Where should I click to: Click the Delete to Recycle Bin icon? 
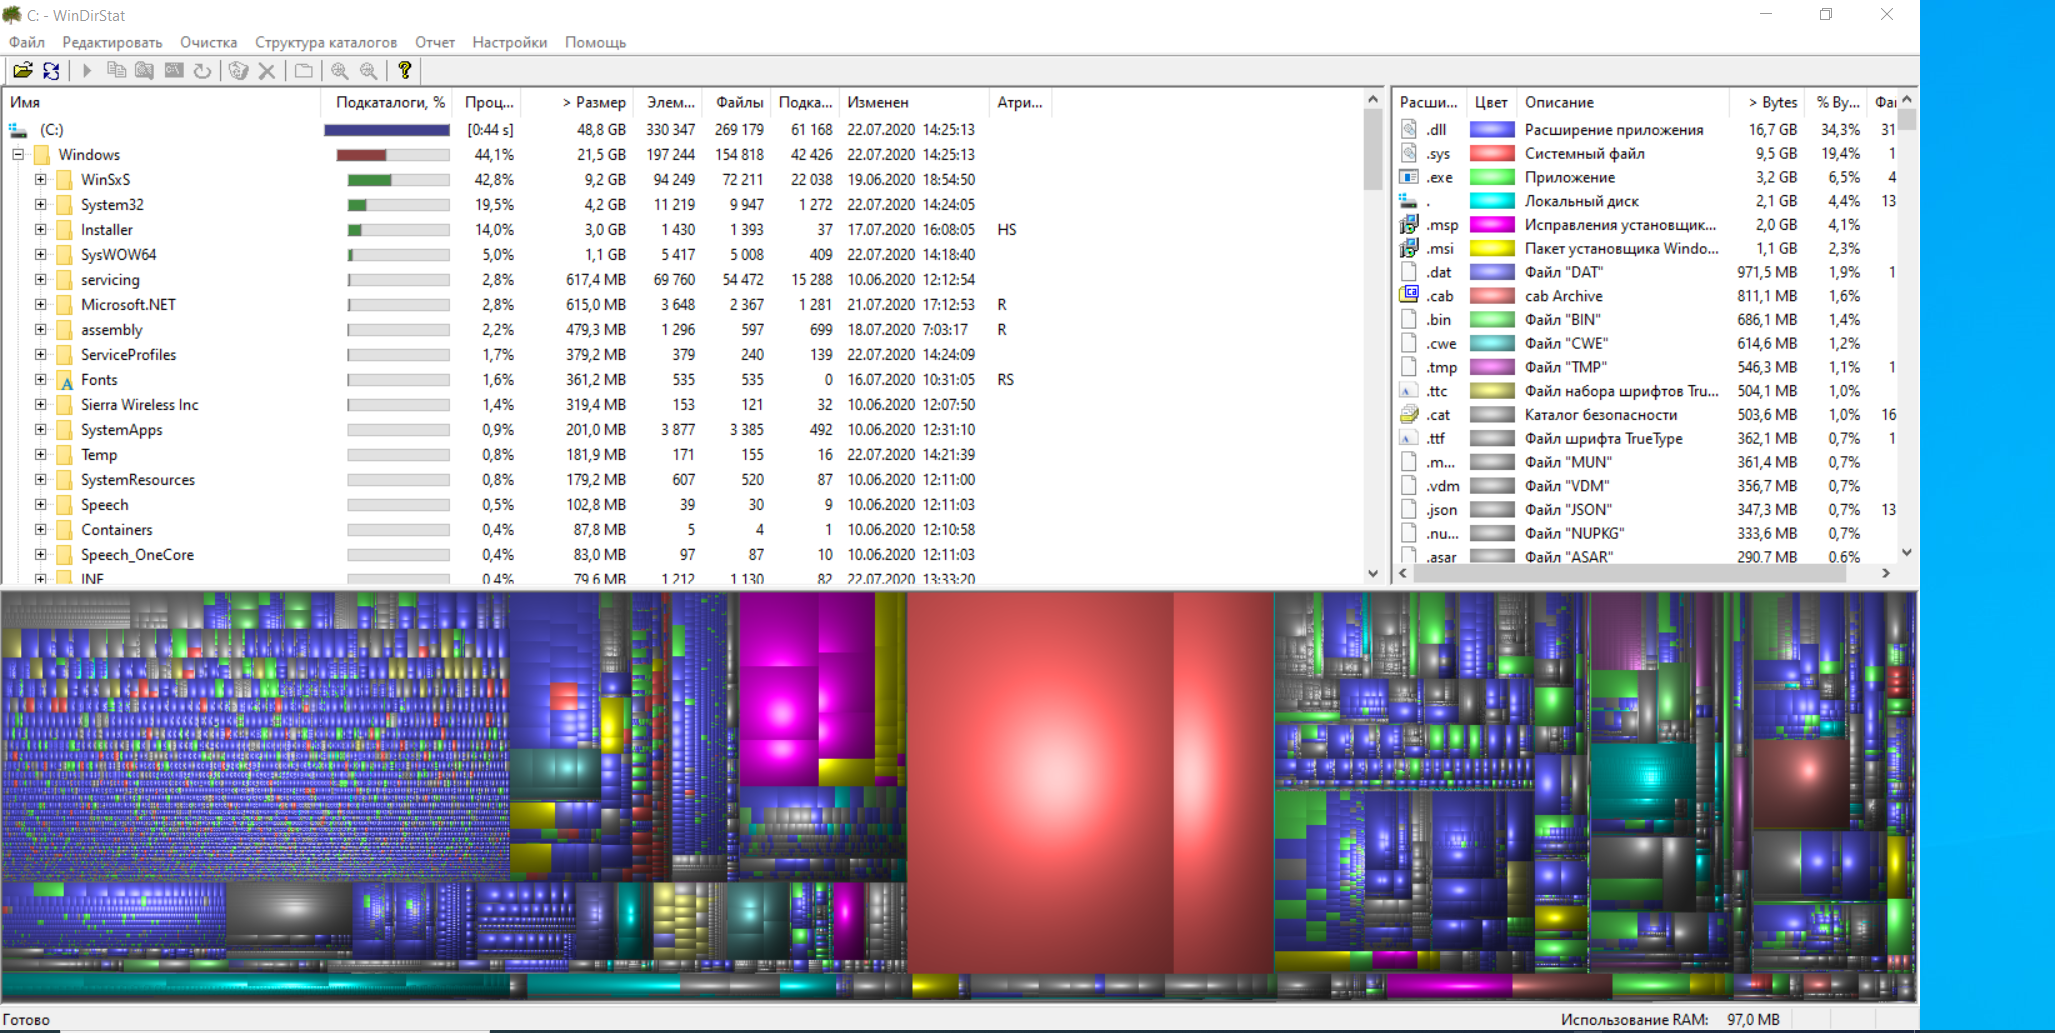[x=238, y=70]
